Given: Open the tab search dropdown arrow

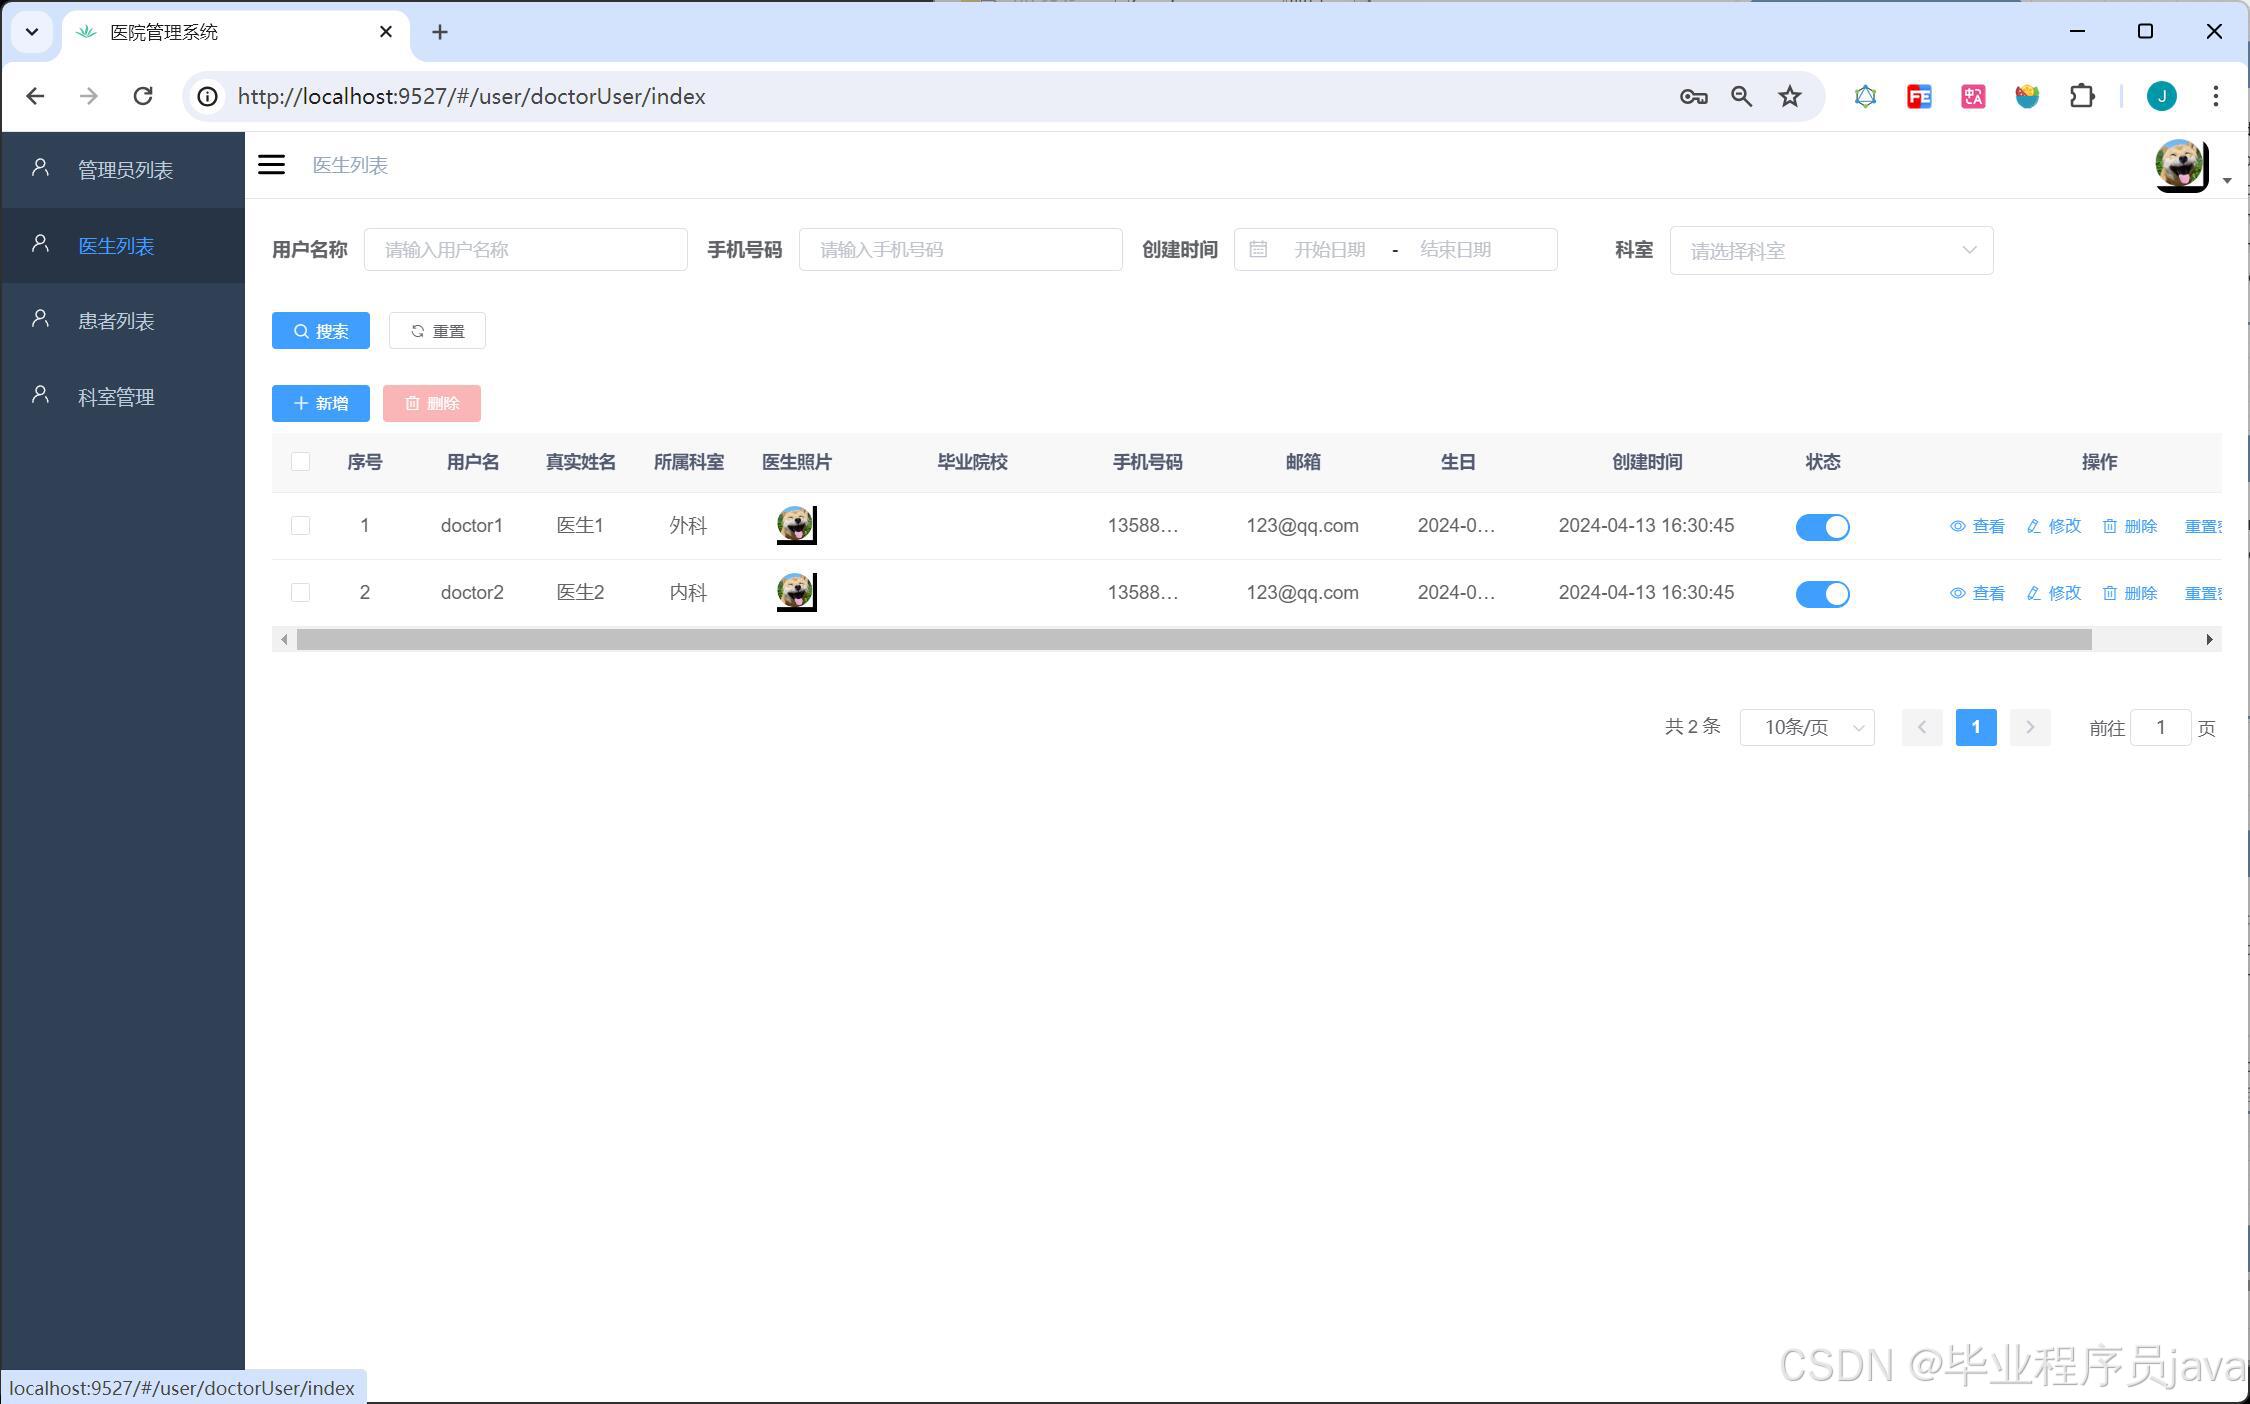Looking at the screenshot, I should (32, 32).
